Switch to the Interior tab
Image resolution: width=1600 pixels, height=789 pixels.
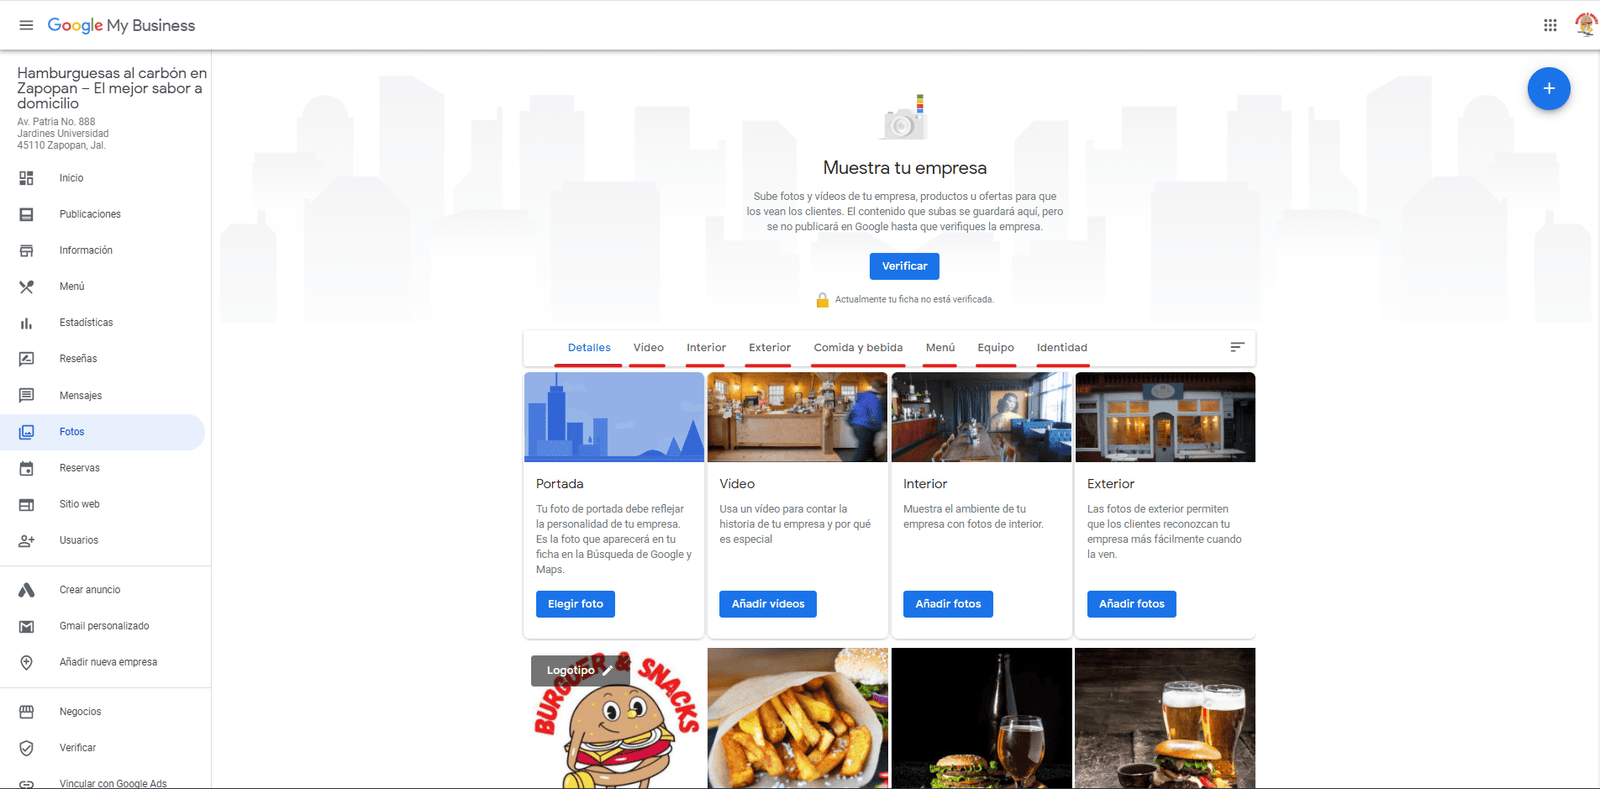tap(706, 348)
